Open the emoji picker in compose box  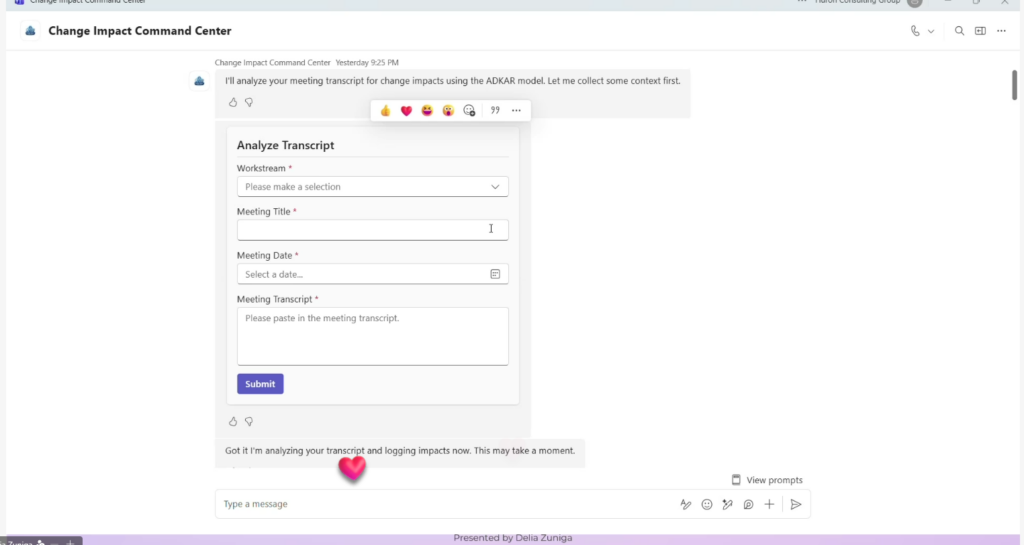coord(707,505)
